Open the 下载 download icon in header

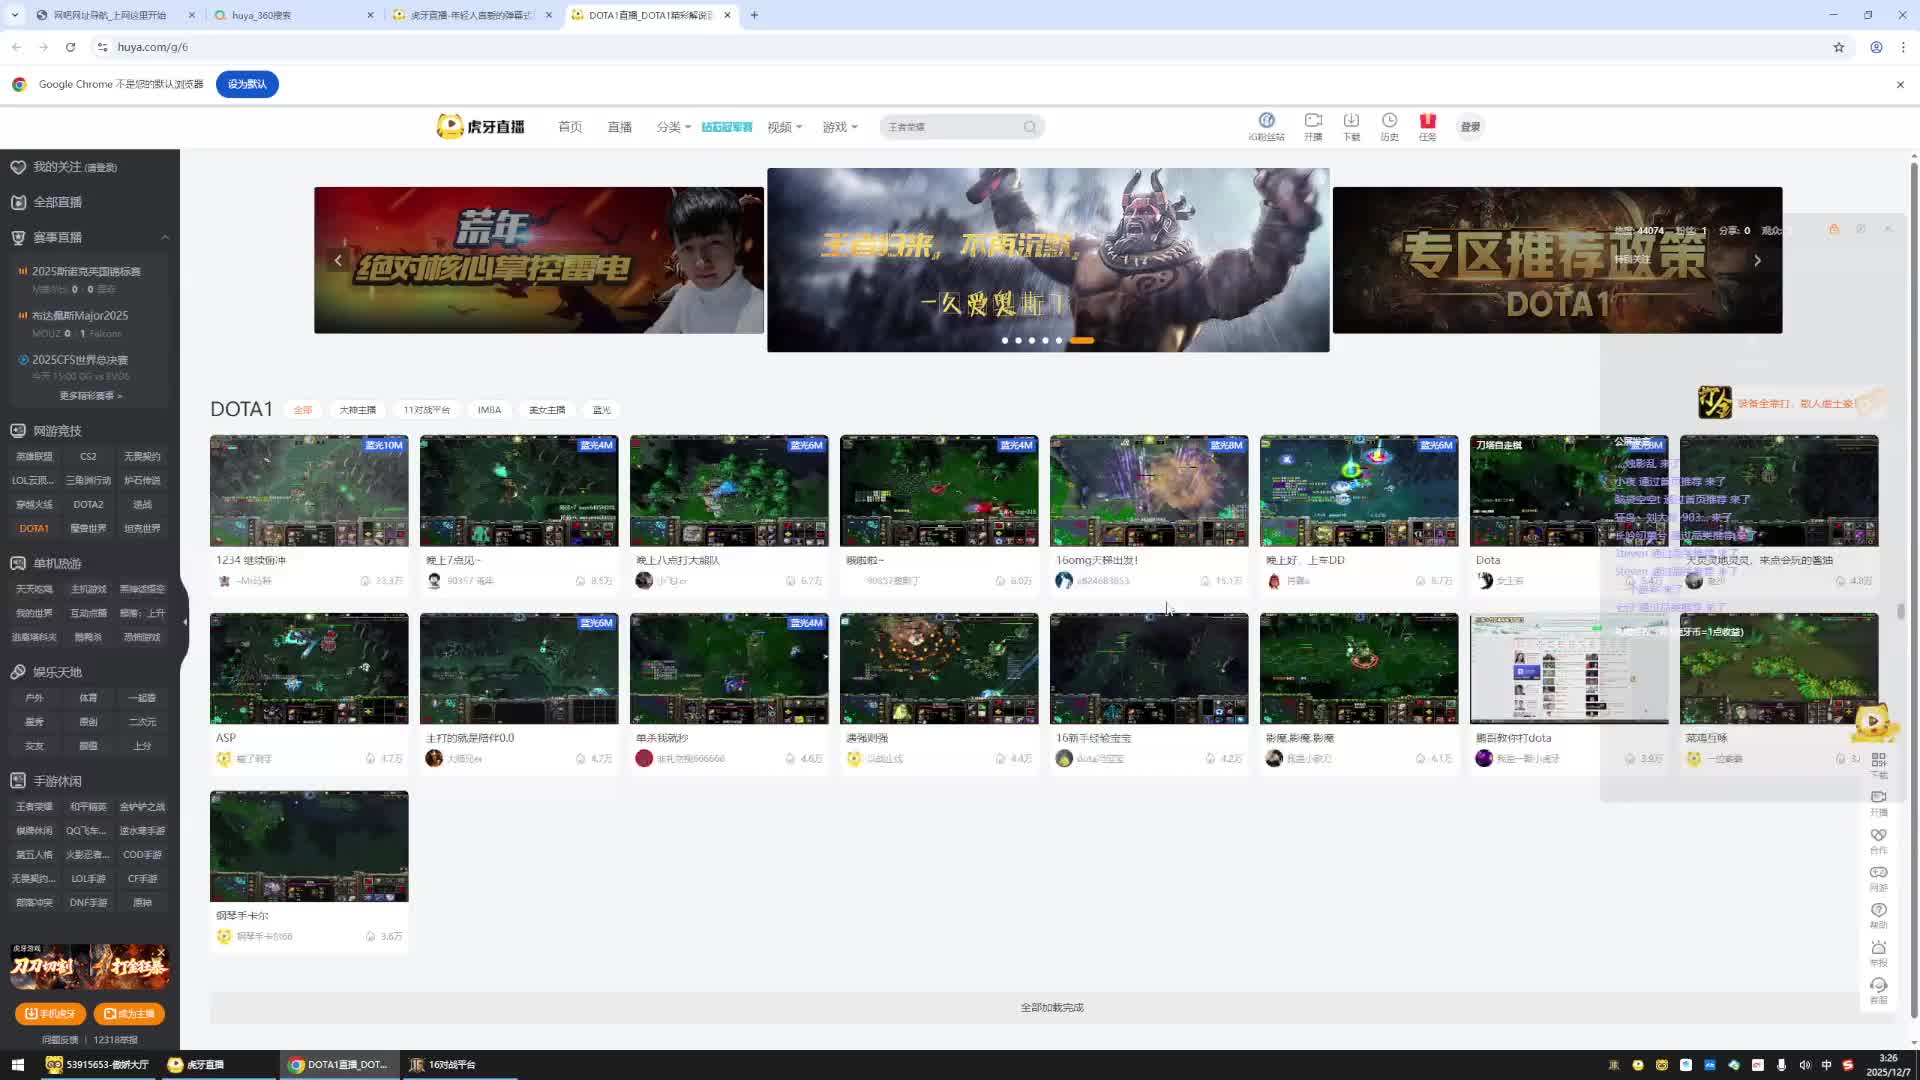1351,121
